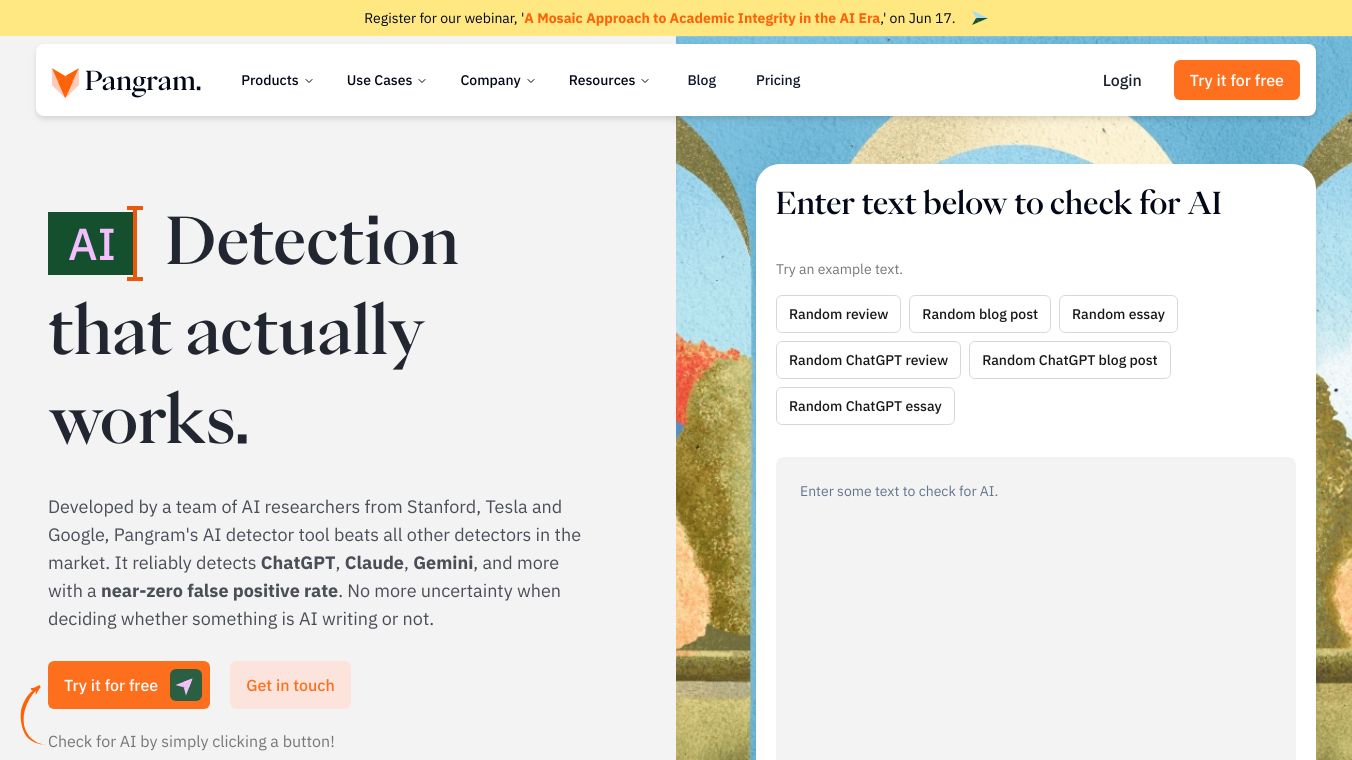Load a Random essay example
1352x760 pixels.
coord(1118,314)
